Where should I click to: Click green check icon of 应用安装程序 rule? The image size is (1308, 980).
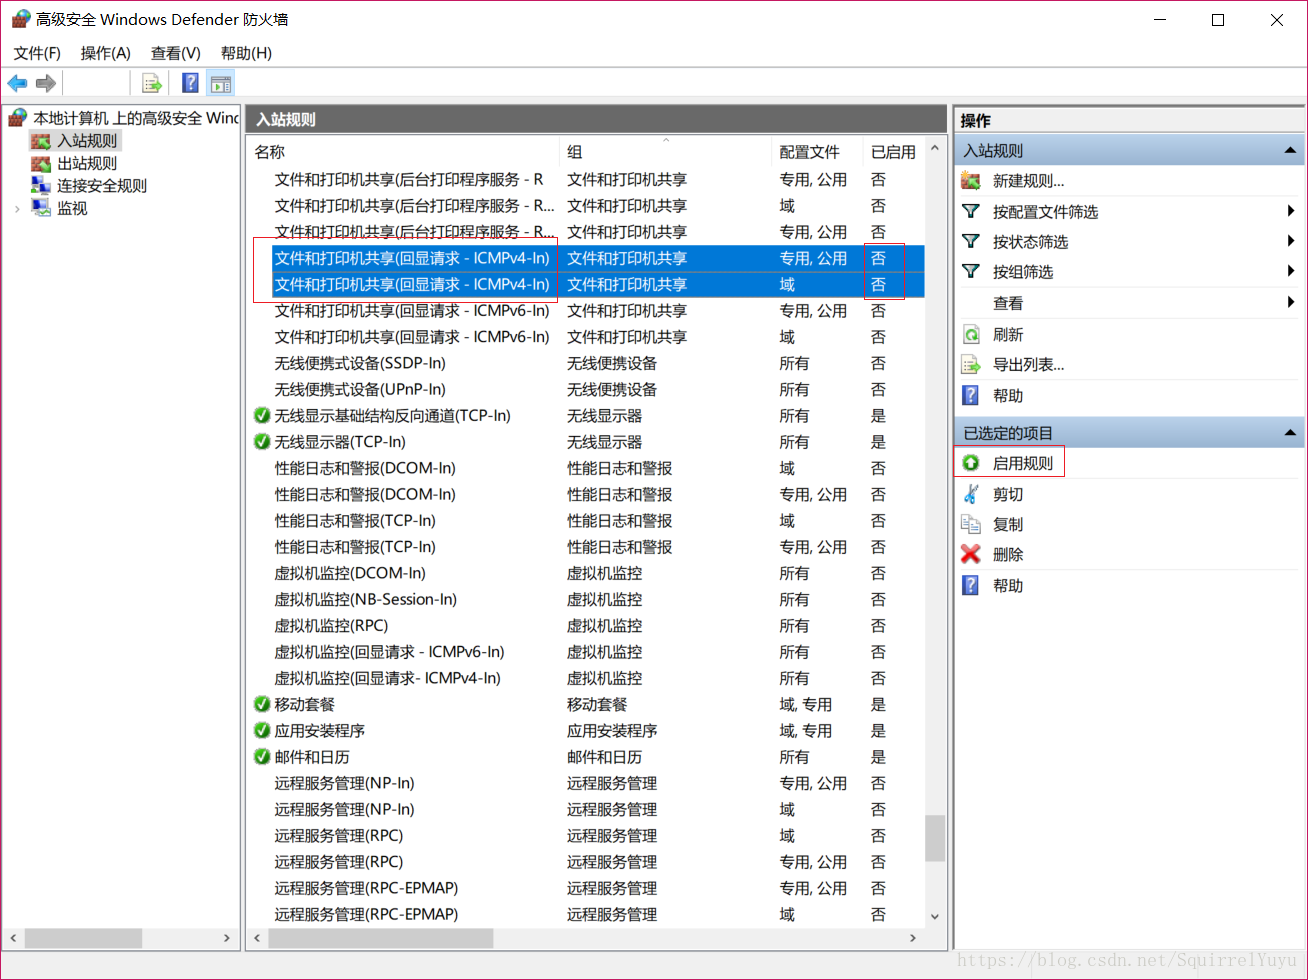coord(262,730)
